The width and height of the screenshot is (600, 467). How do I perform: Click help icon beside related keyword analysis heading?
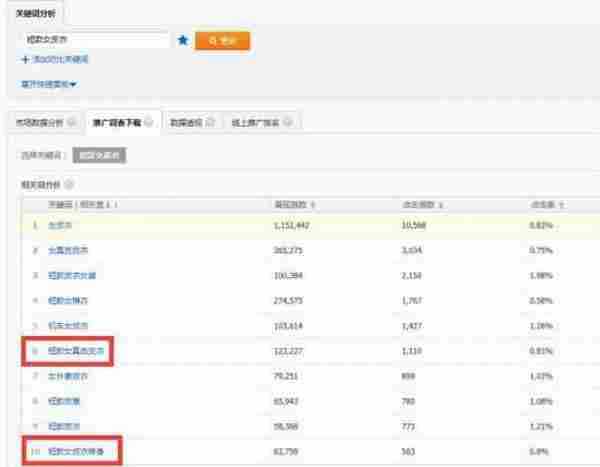[x=67, y=185]
